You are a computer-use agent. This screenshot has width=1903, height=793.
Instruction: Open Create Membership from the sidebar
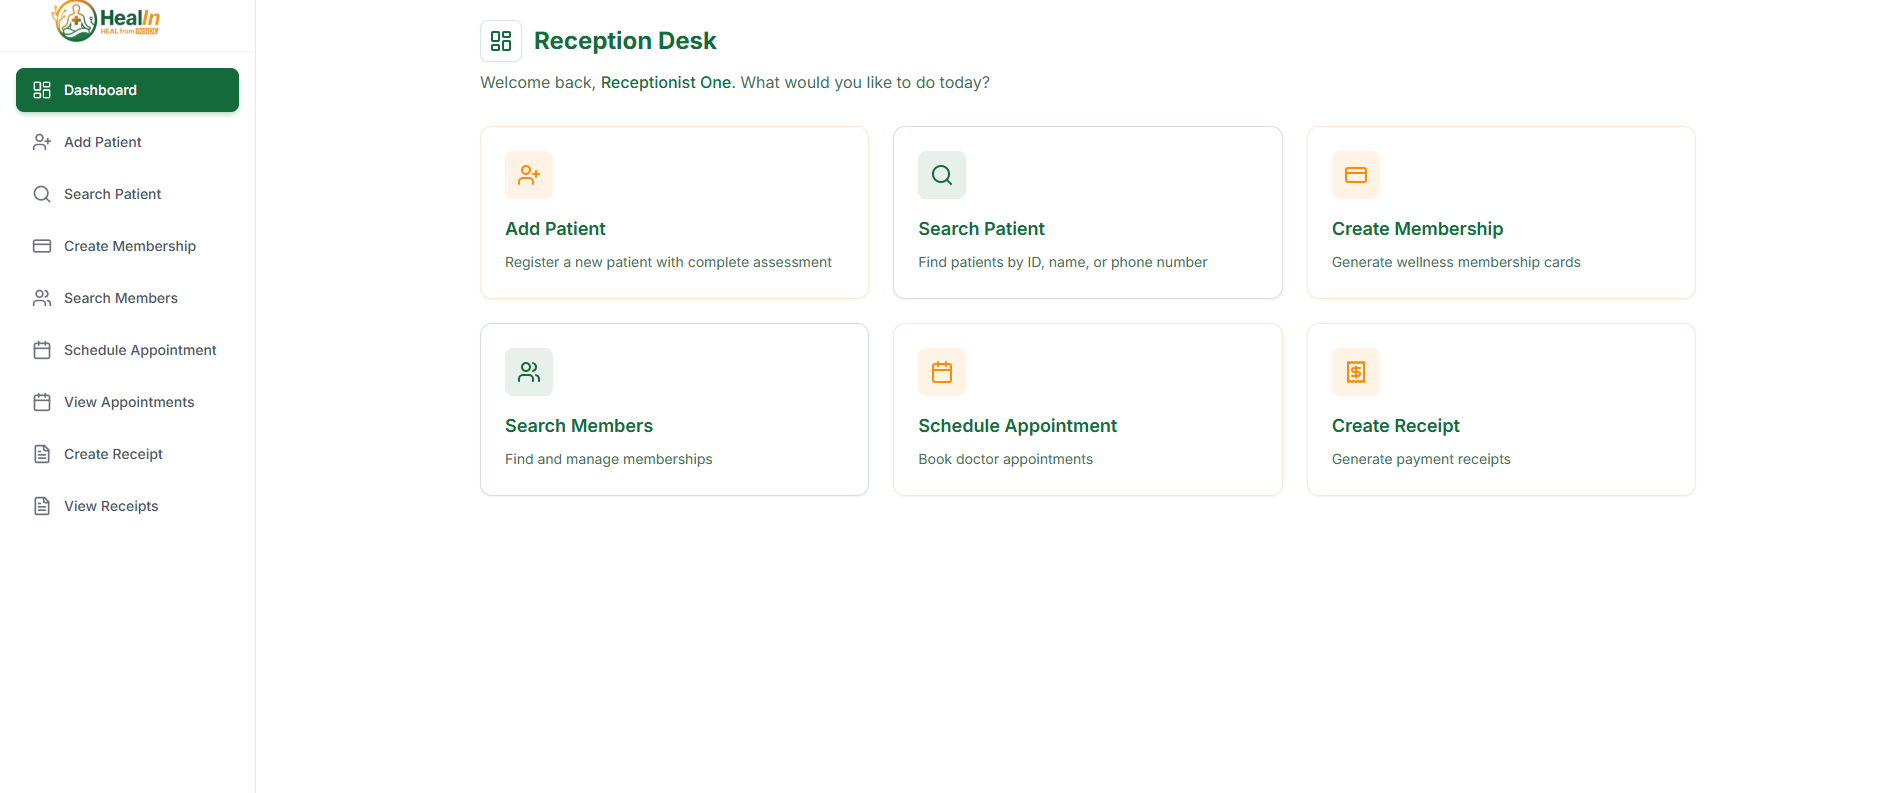tap(127, 246)
